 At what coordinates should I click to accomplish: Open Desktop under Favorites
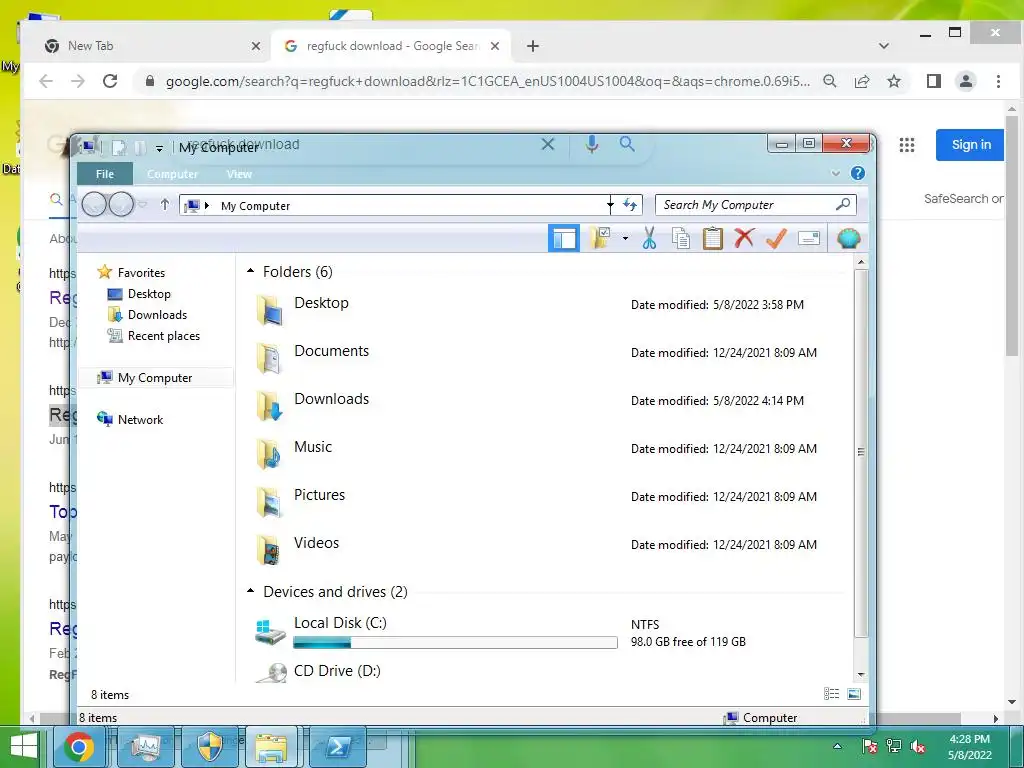point(139,294)
